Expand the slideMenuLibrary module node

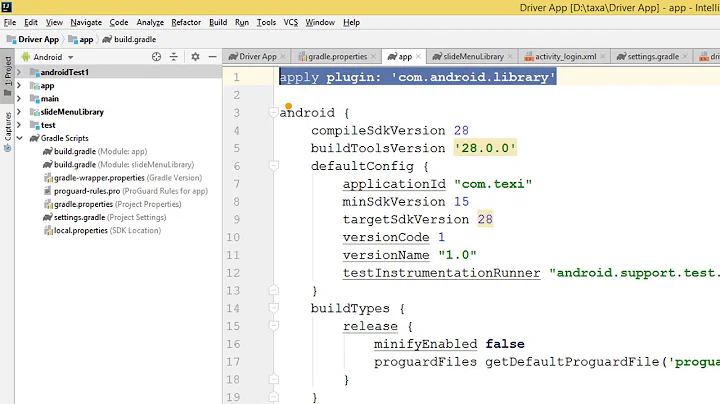click(19, 112)
